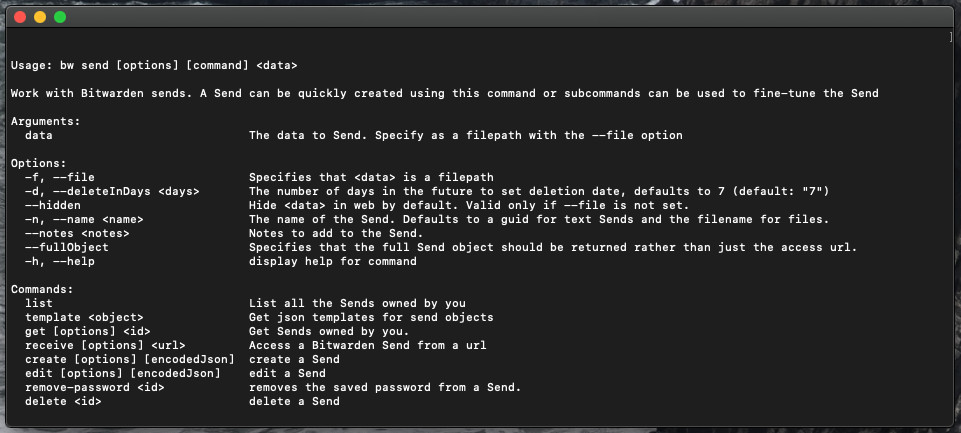This screenshot has height=433, width=961.
Task: Click the '-n, --name <name>' option
Action: (x=84, y=219)
